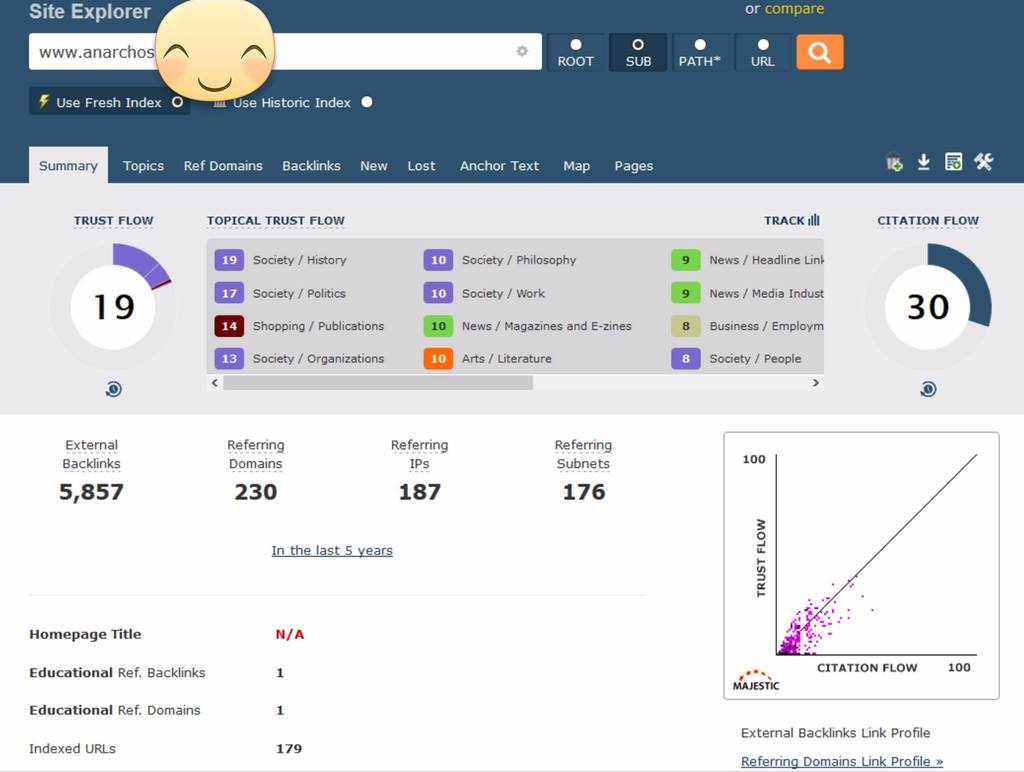This screenshot has height=772, width=1024.
Task: Click the 'Society / Politics' topic
Action: (299, 293)
